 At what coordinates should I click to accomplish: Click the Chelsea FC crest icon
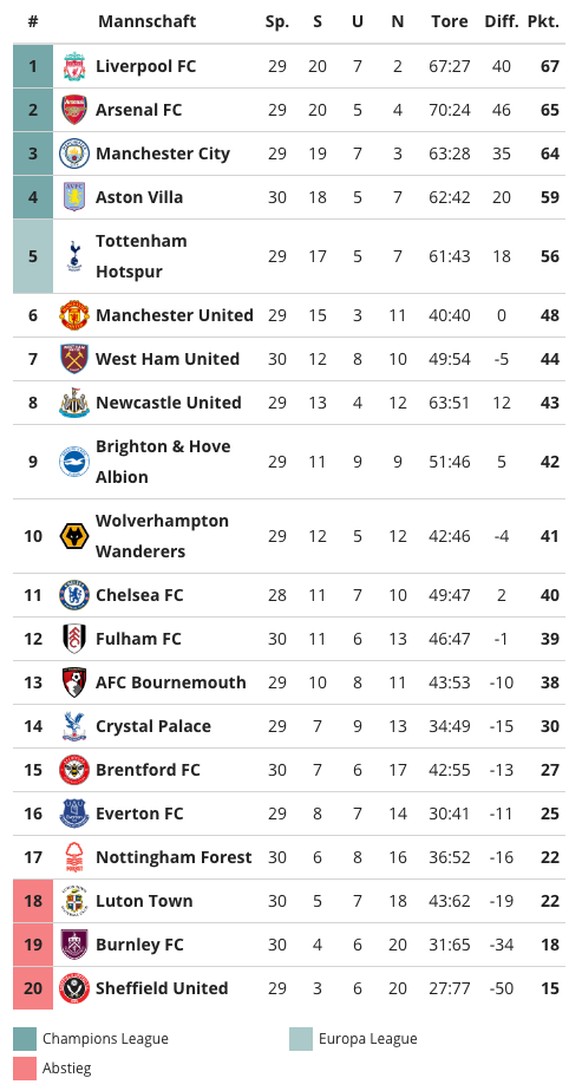tap(74, 596)
